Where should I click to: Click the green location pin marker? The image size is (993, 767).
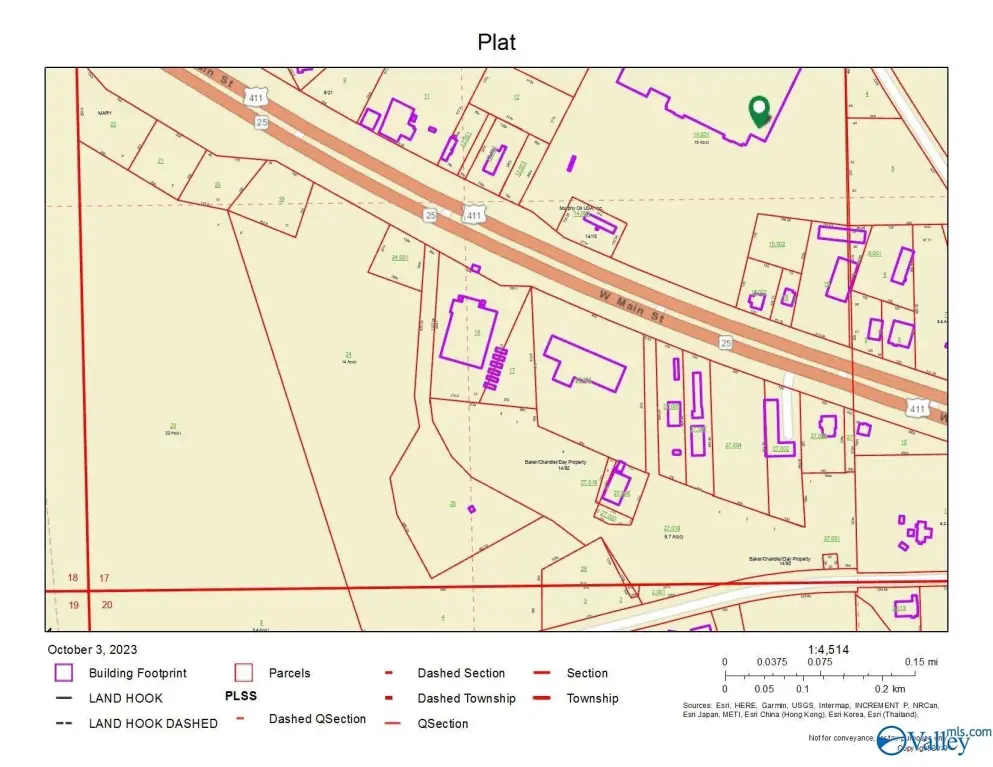point(759,111)
